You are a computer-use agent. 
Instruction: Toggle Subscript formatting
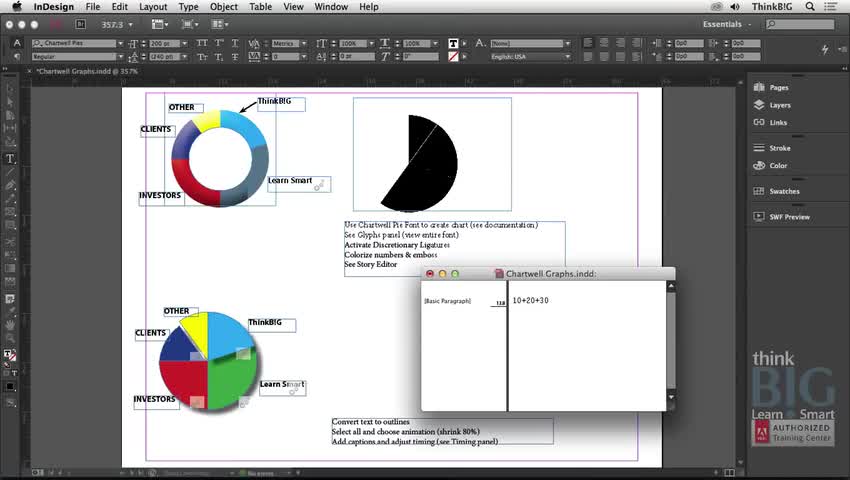[x=219, y=56]
